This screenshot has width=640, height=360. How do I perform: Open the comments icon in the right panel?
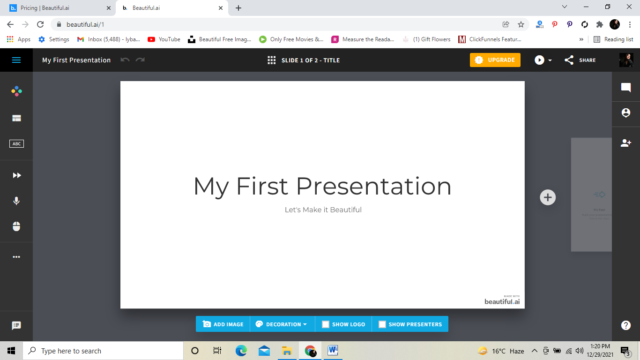[x=626, y=87]
